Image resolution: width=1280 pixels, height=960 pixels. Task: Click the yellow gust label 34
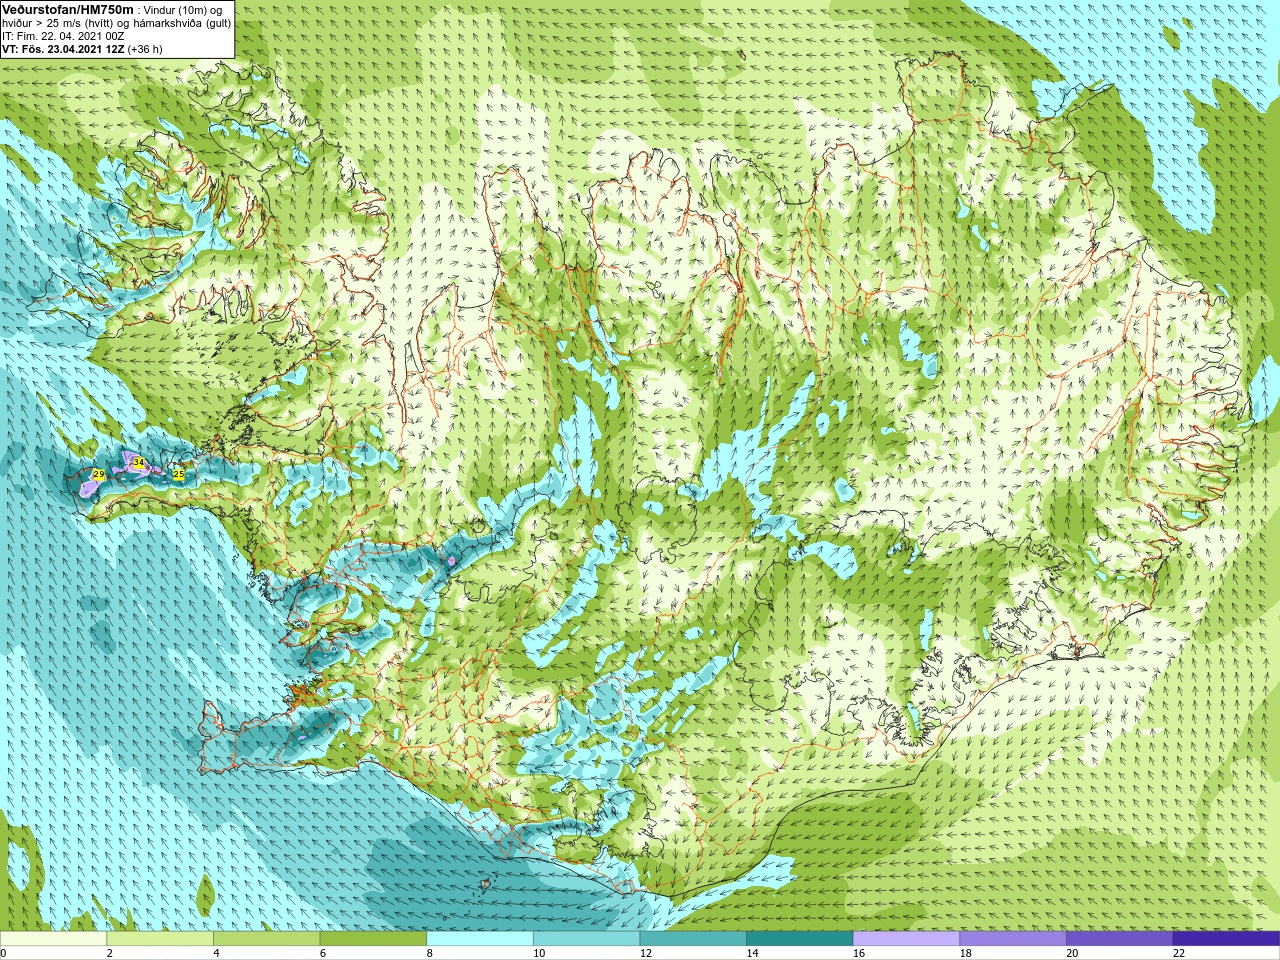(139, 463)
